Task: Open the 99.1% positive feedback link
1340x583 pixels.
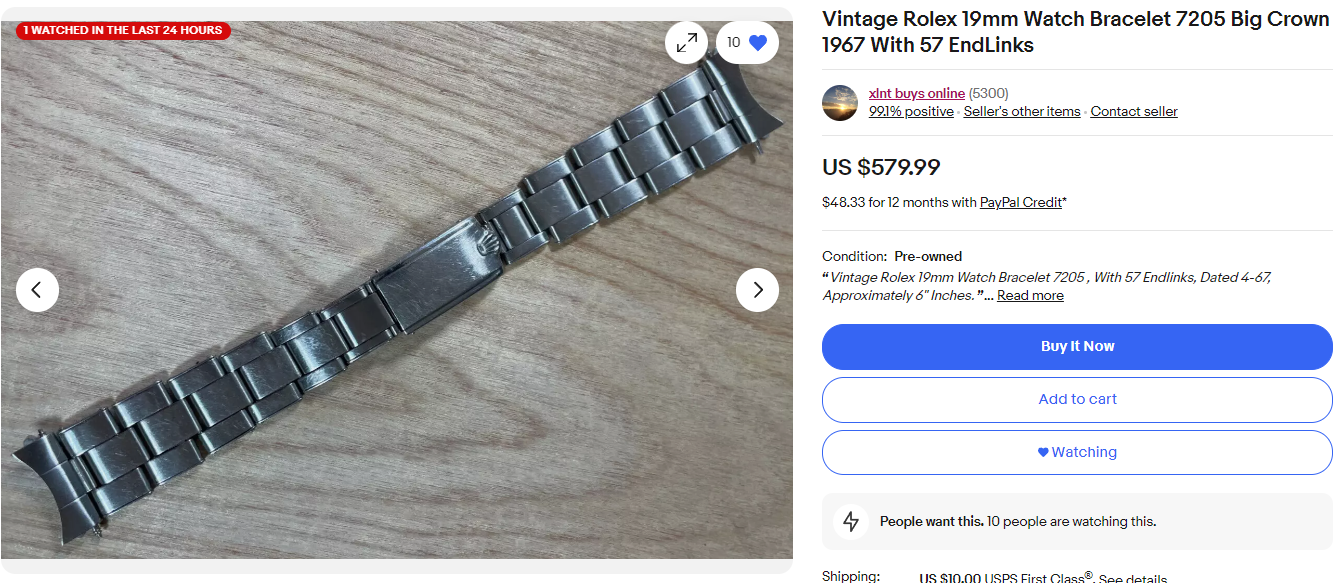Action: (x=911, y=111)
